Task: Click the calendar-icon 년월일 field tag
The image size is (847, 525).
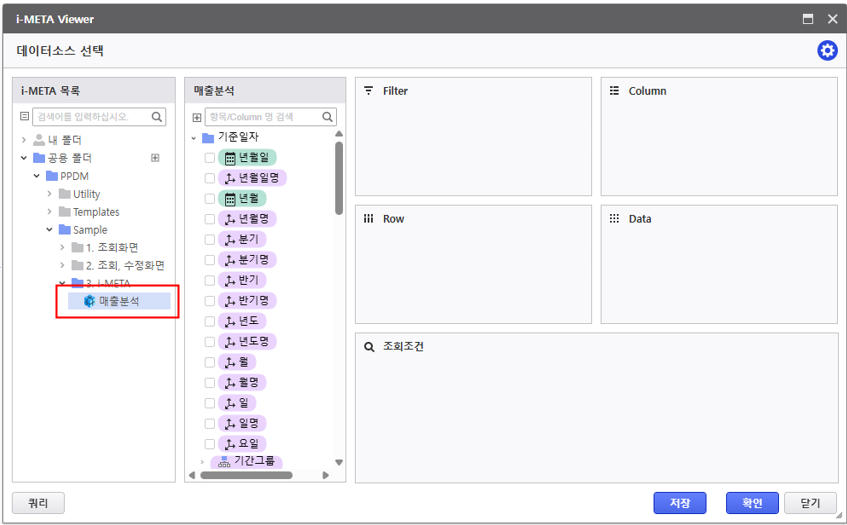Action: 246,158
